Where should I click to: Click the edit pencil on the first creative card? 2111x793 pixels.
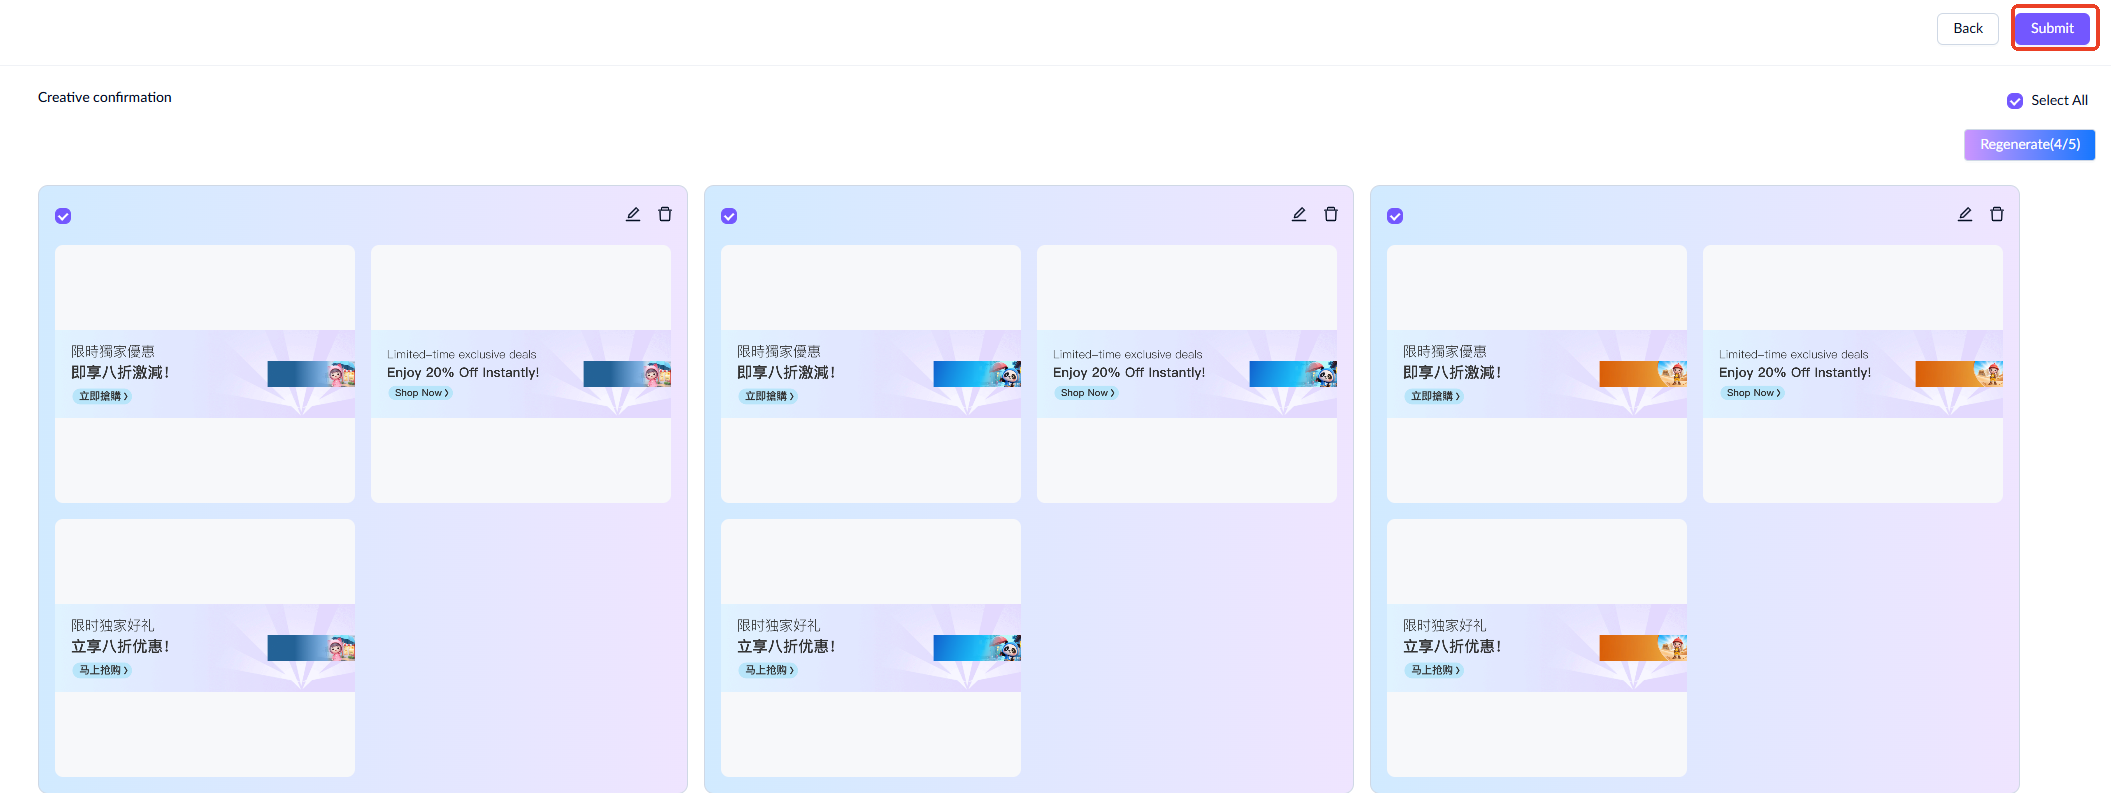(633, 215)
